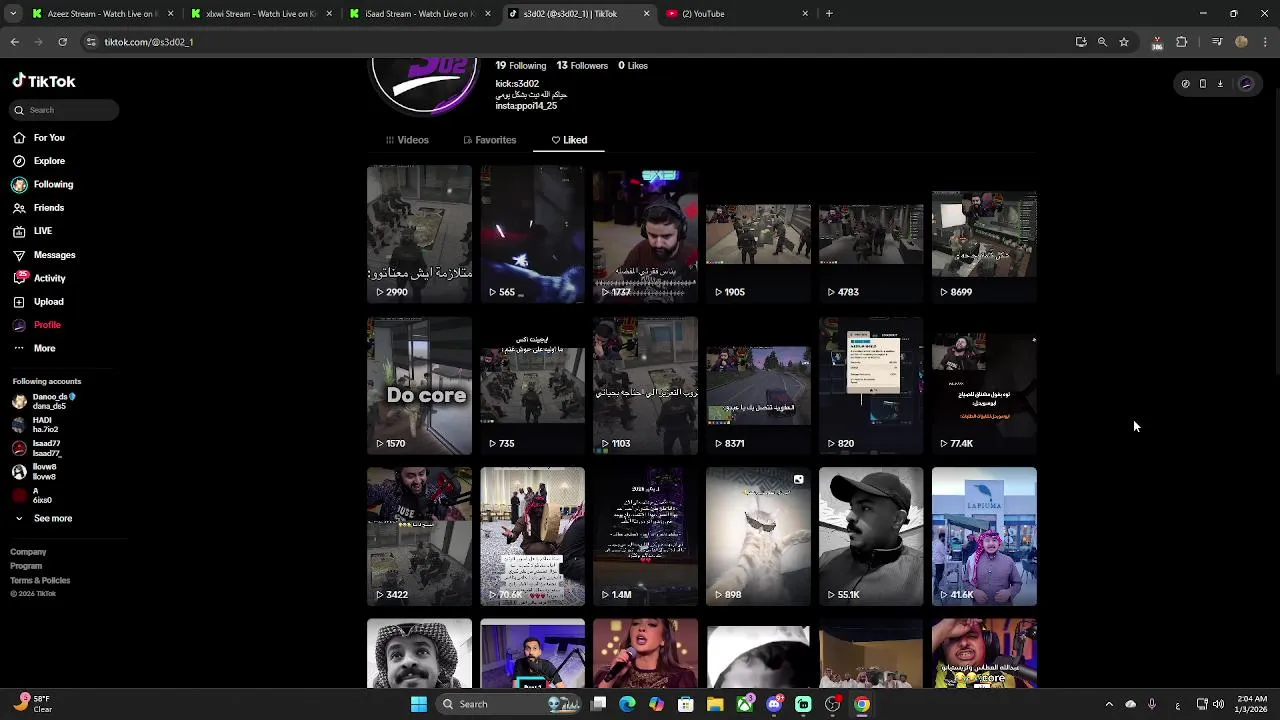Click the TikTok logo
The height and width of the screenshot is (720, 1280).
click(x=44, y=81)
